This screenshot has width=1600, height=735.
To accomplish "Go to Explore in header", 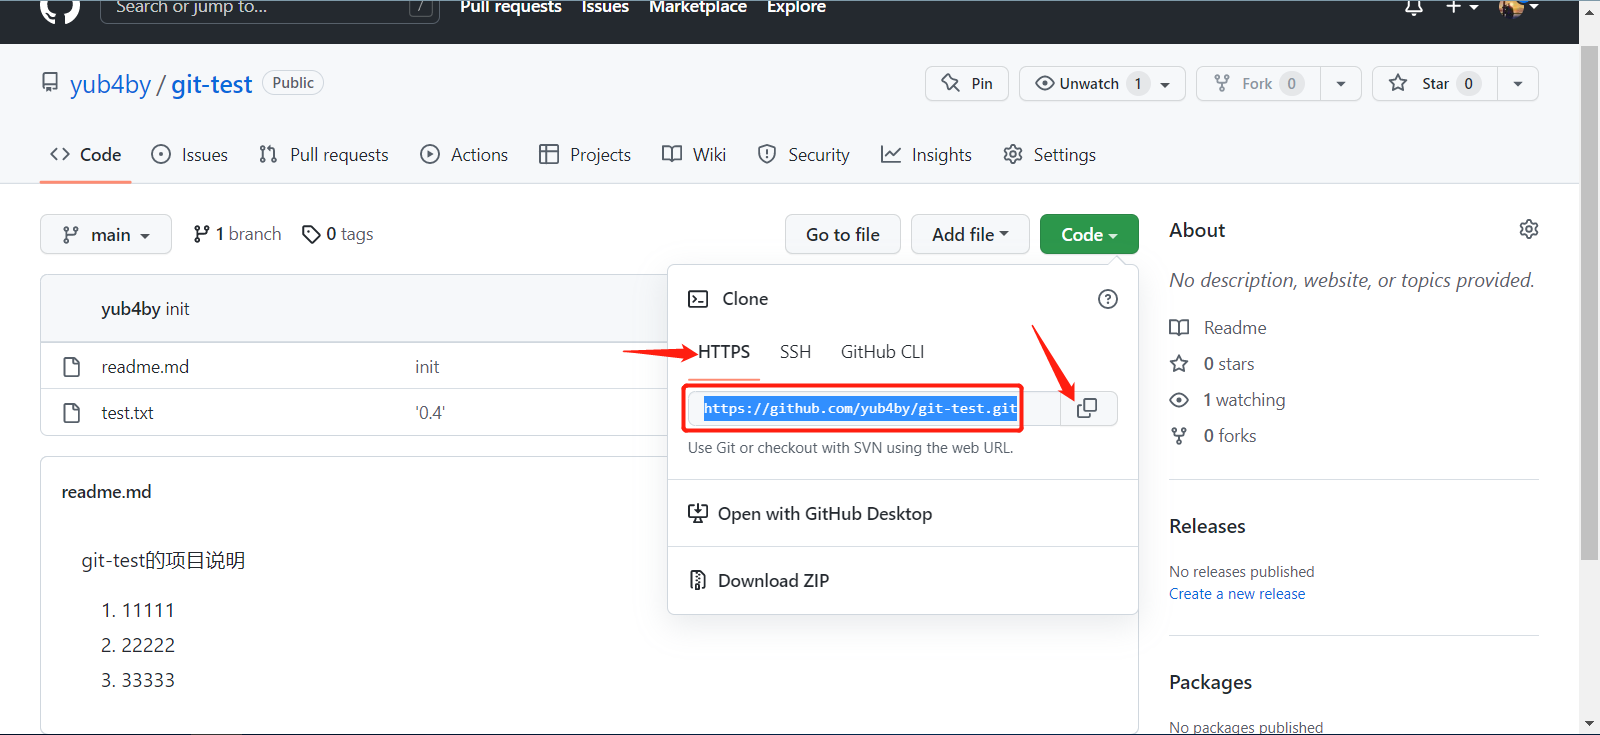I will click(x=796, y=7).
